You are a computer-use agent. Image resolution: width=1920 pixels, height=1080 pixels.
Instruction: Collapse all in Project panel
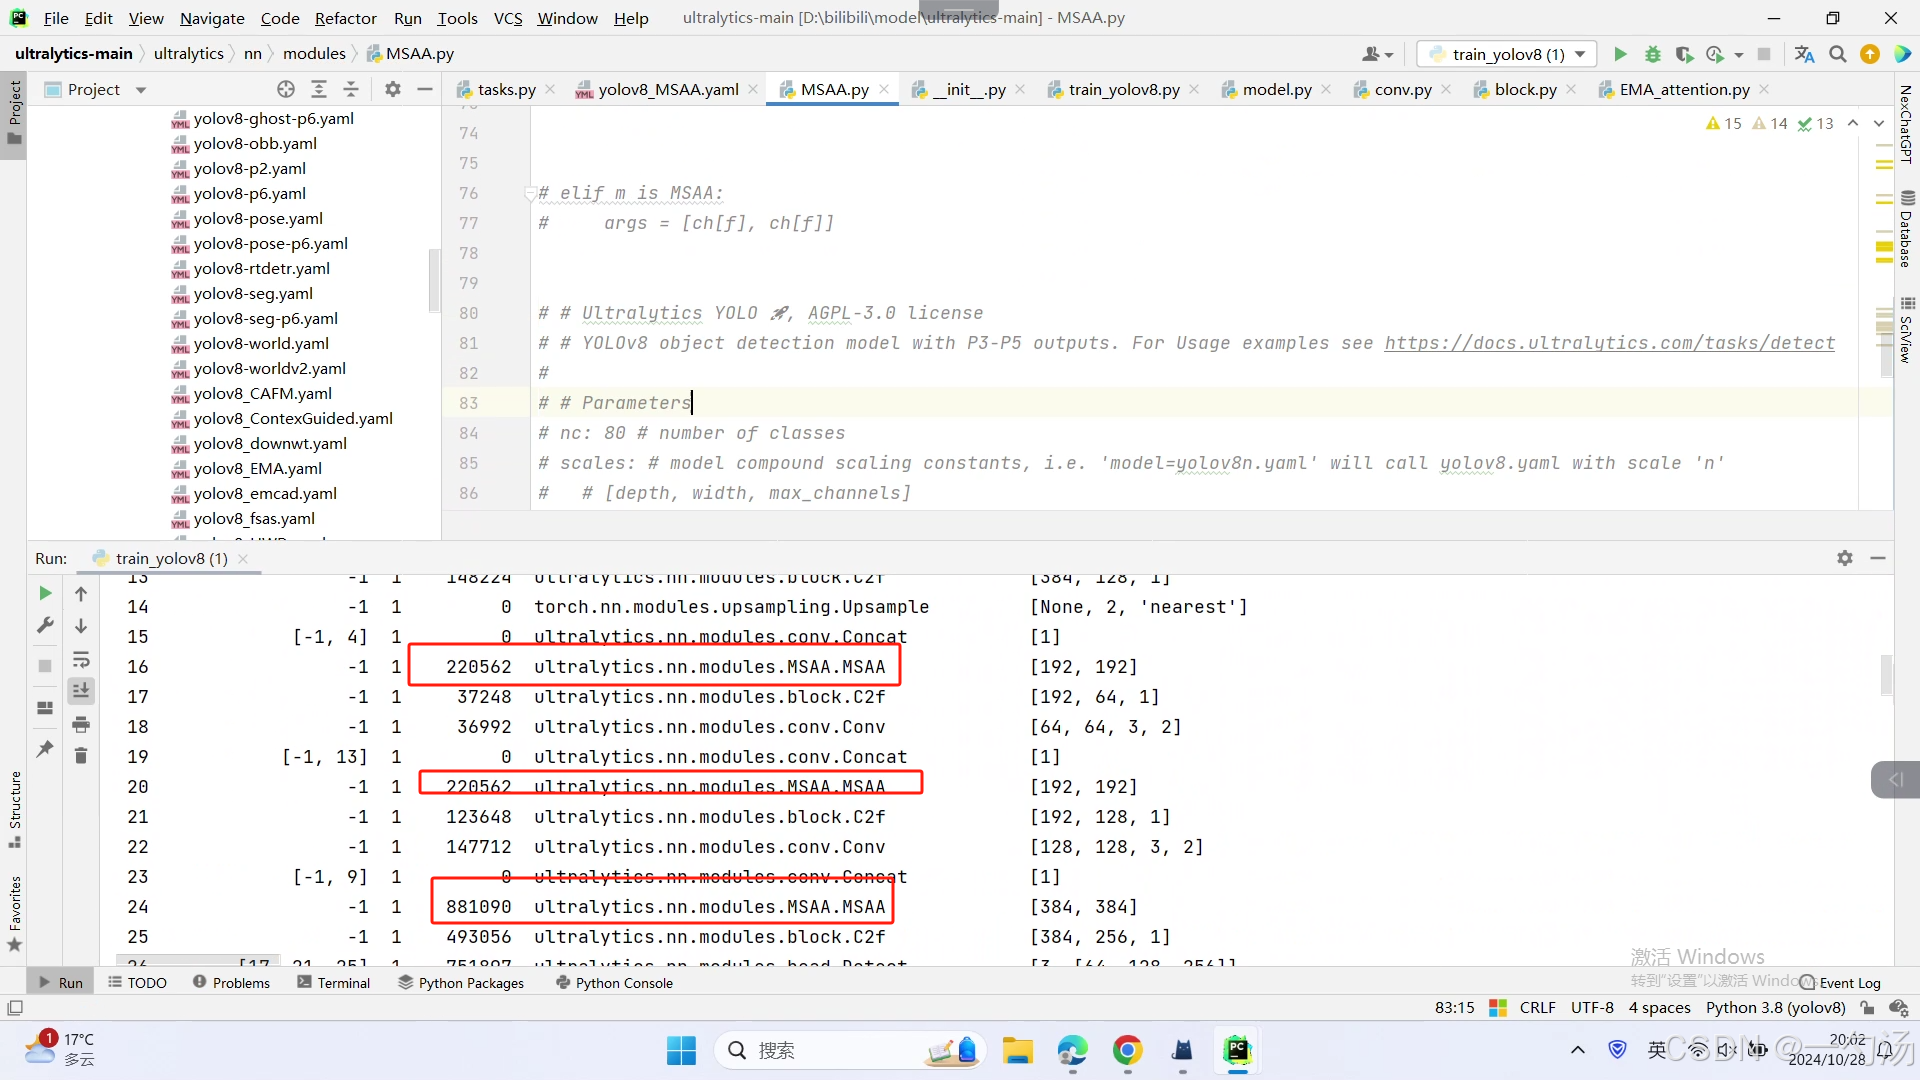coord(351,89)
